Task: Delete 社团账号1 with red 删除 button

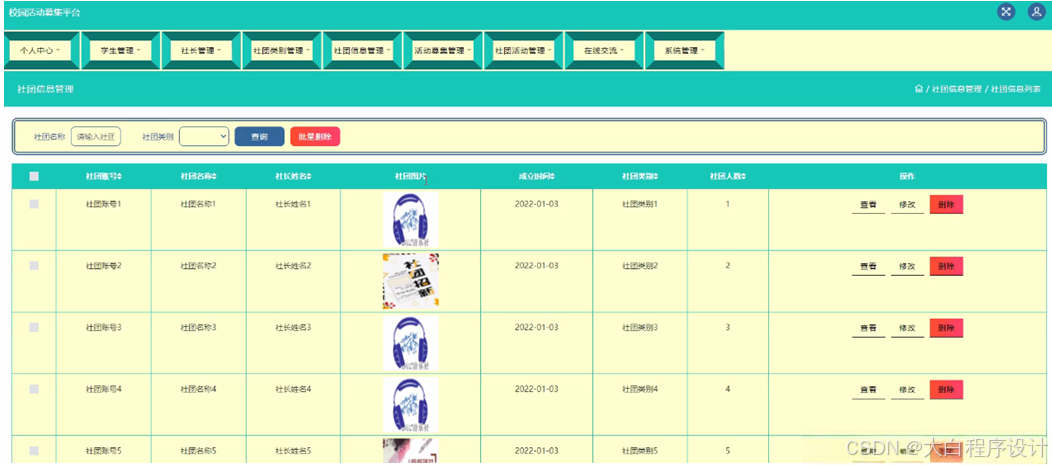Action: tap(947, 205)
